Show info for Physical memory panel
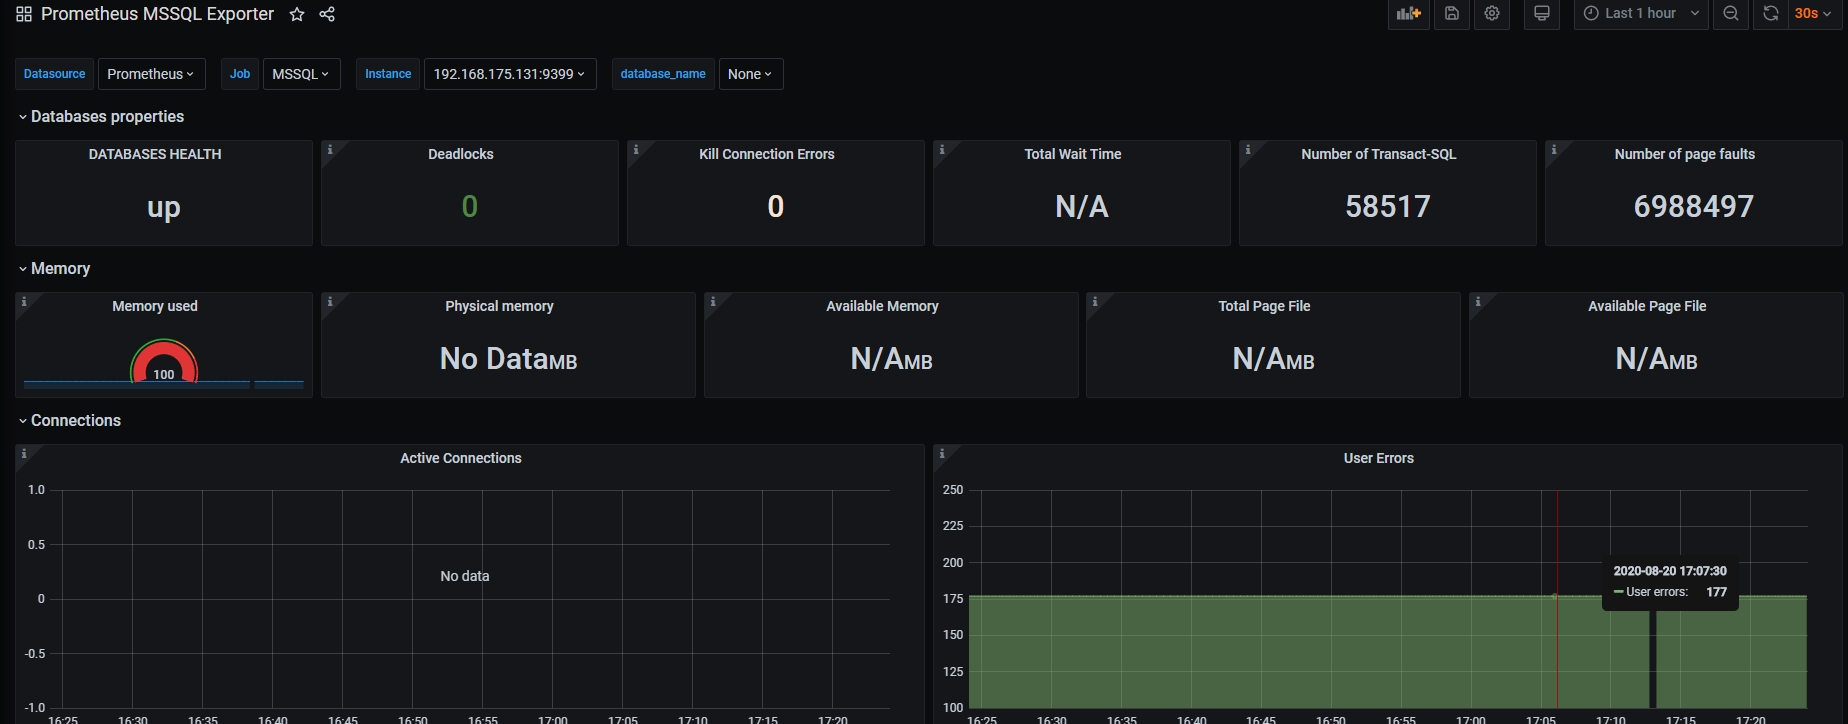The image size is (1848, 724). pos(330,302)
